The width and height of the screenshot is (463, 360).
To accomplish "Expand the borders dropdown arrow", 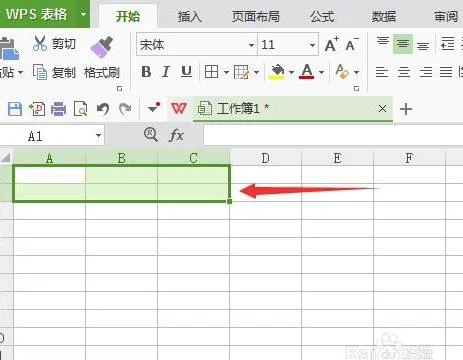I will tap(226, 72).
